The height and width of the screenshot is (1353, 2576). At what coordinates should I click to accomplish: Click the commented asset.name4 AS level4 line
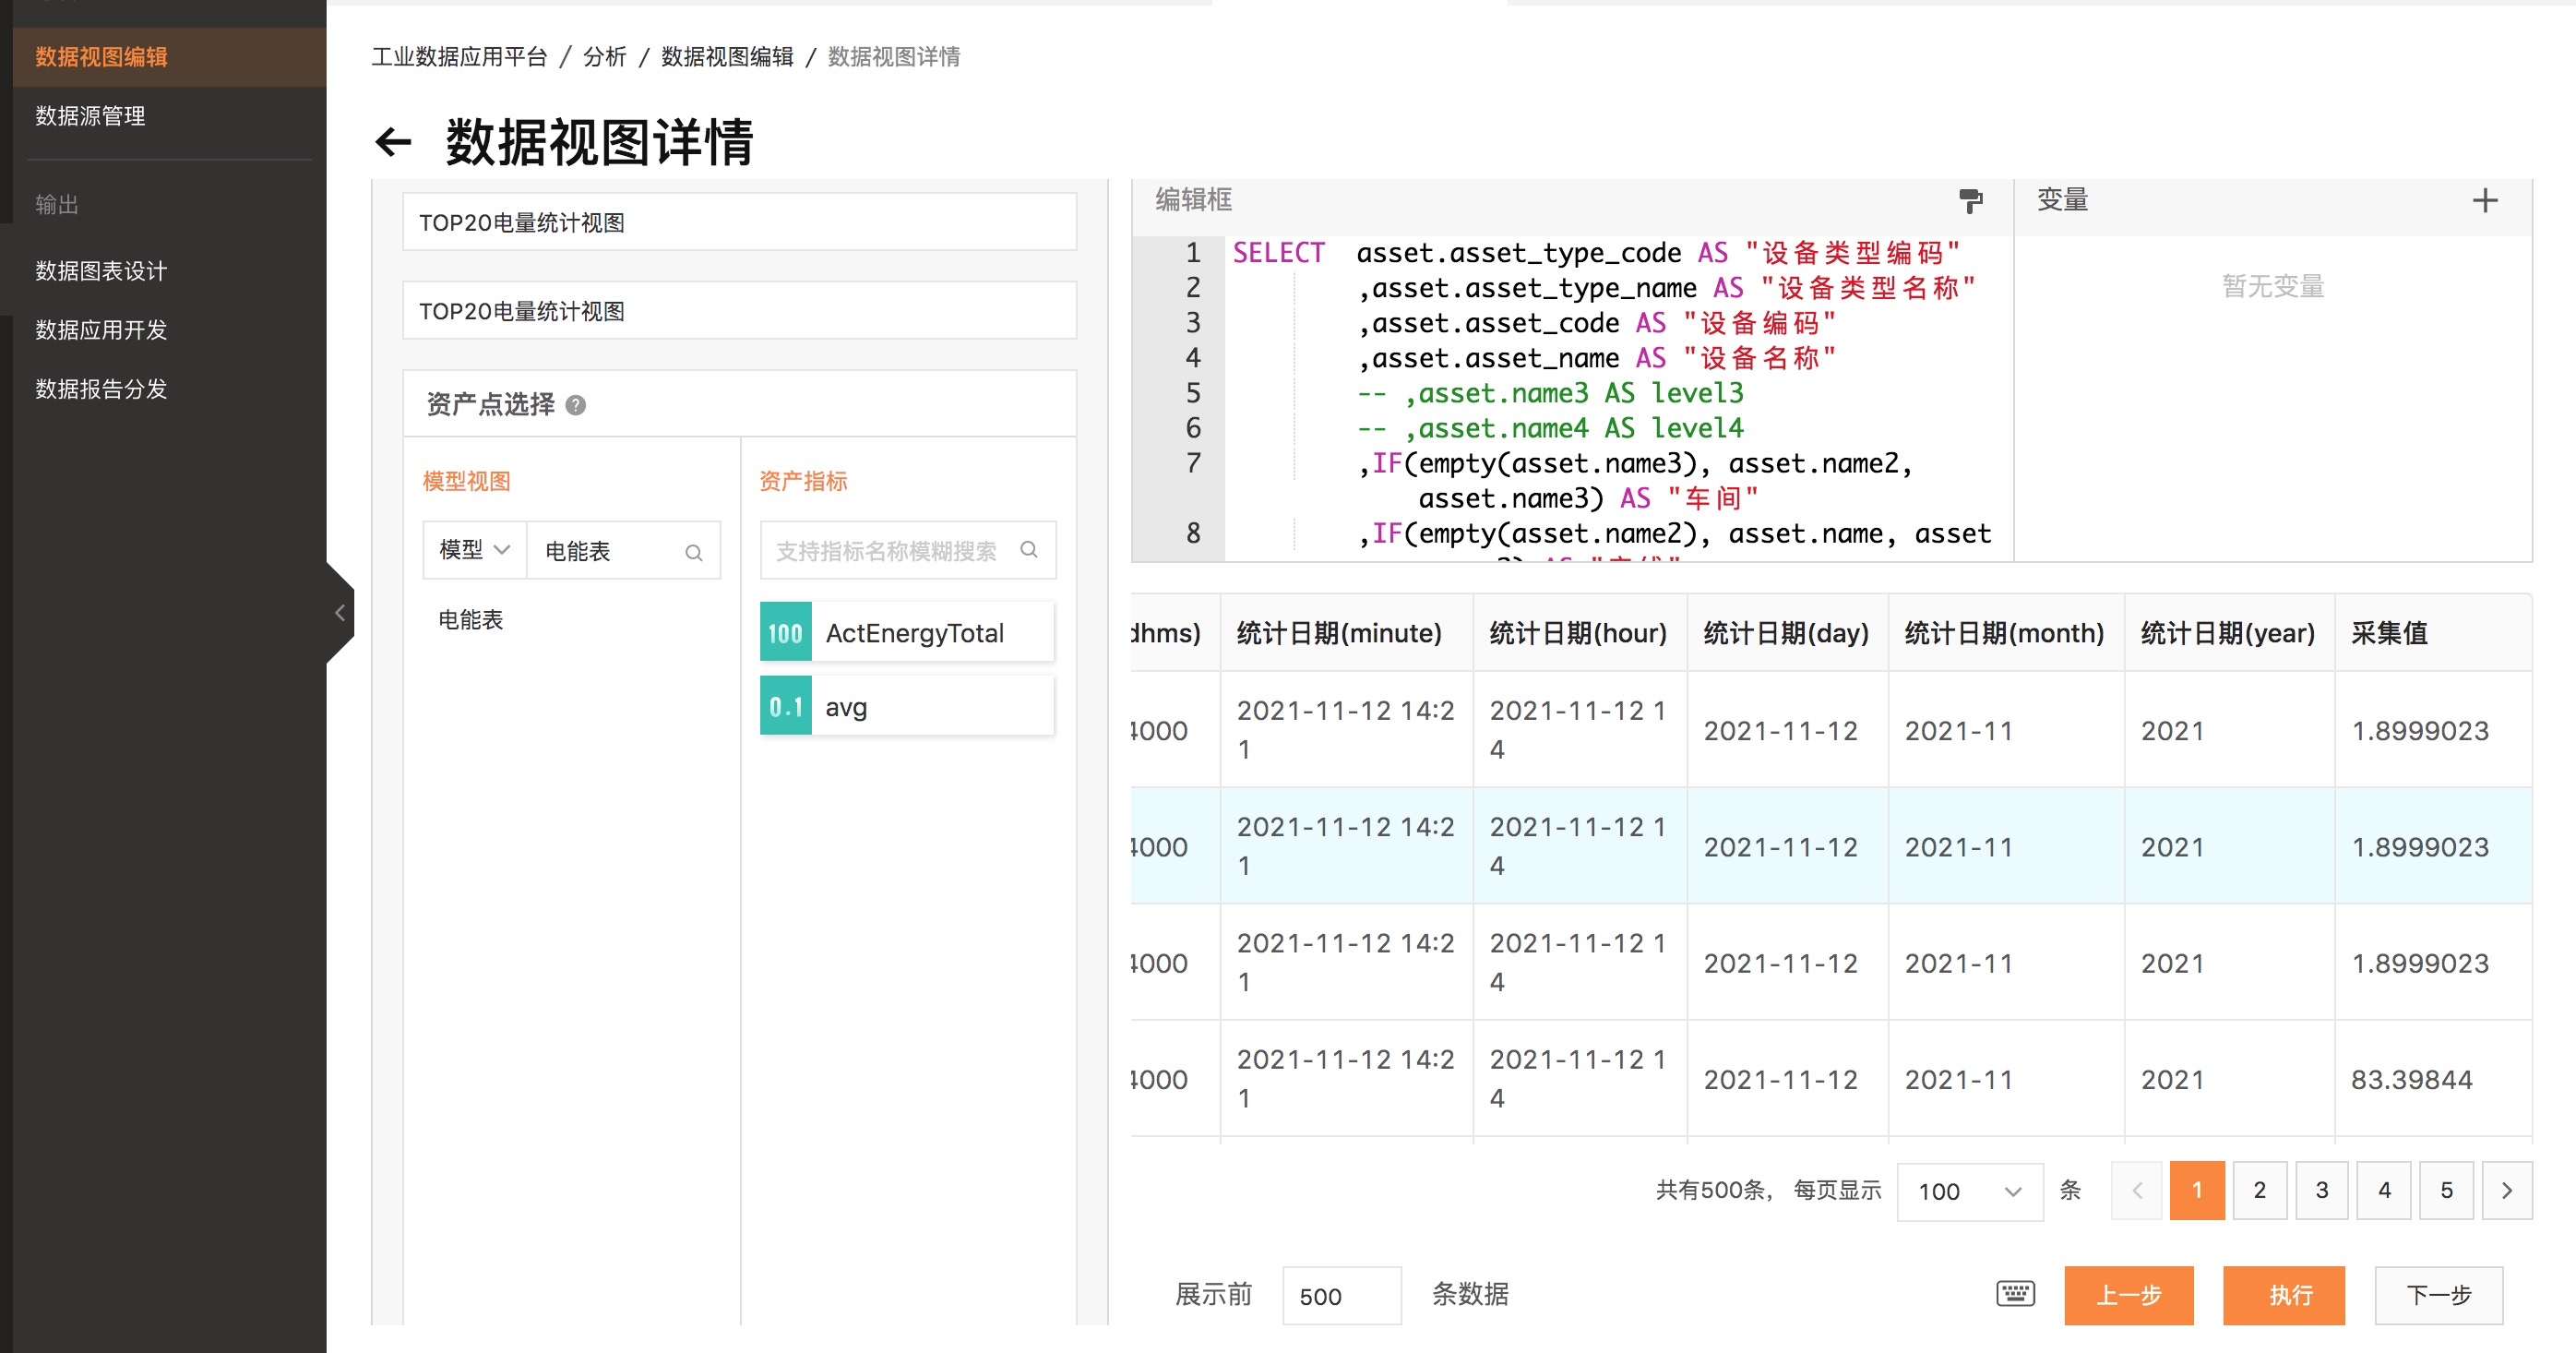point(1549,428)
